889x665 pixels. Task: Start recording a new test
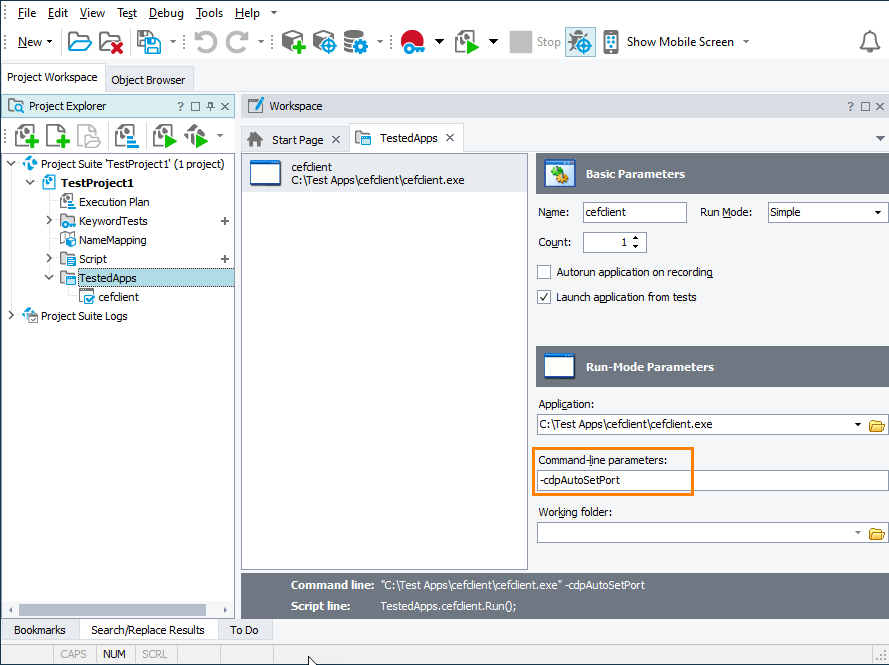(410, 41)
